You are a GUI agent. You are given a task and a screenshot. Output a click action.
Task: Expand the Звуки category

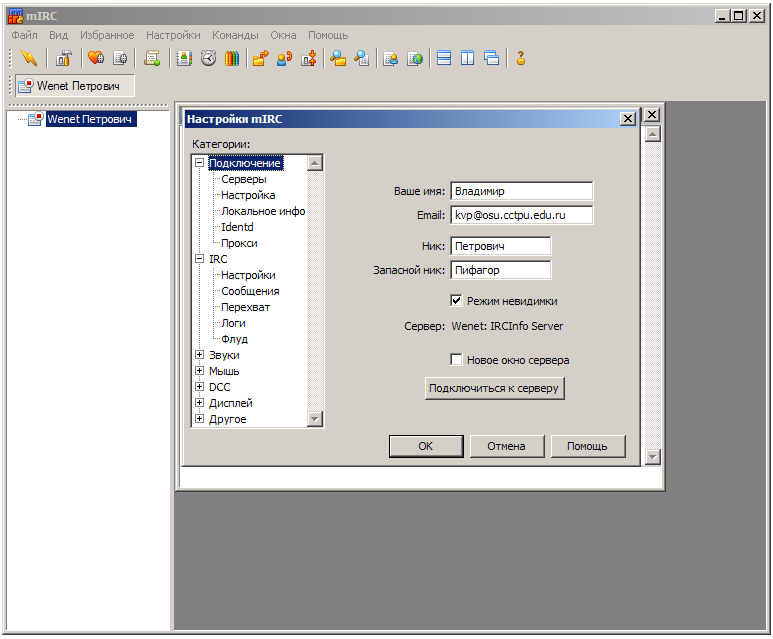[x=199, y=355]
